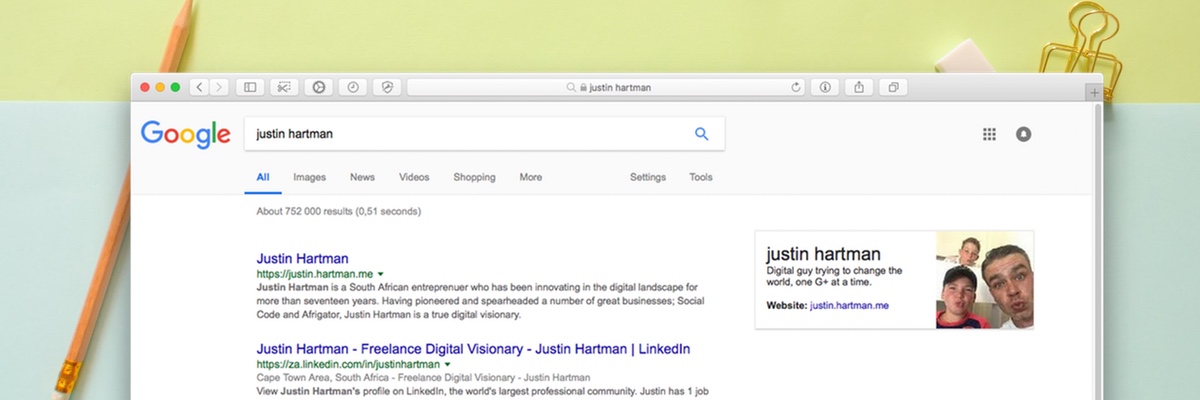Open the More search categories menu

click(530, 177)
